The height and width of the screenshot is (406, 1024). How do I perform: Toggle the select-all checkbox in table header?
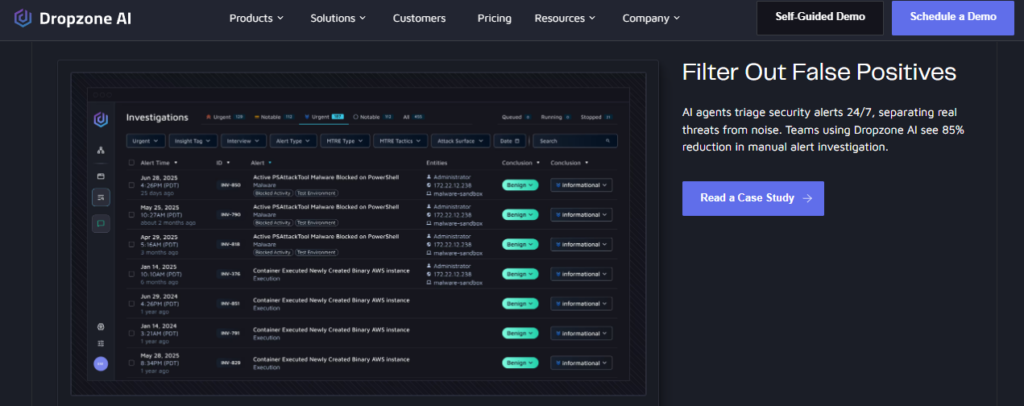click(x=131, y=163)
